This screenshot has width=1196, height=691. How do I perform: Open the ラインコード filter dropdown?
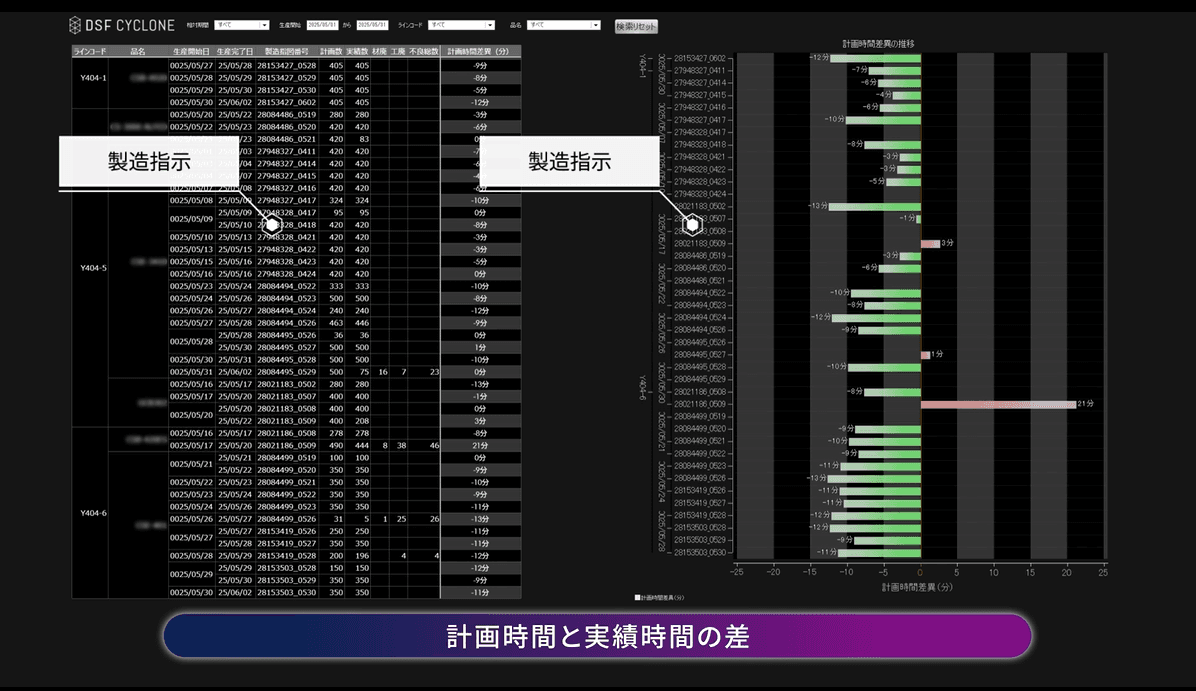coord(461,25)
